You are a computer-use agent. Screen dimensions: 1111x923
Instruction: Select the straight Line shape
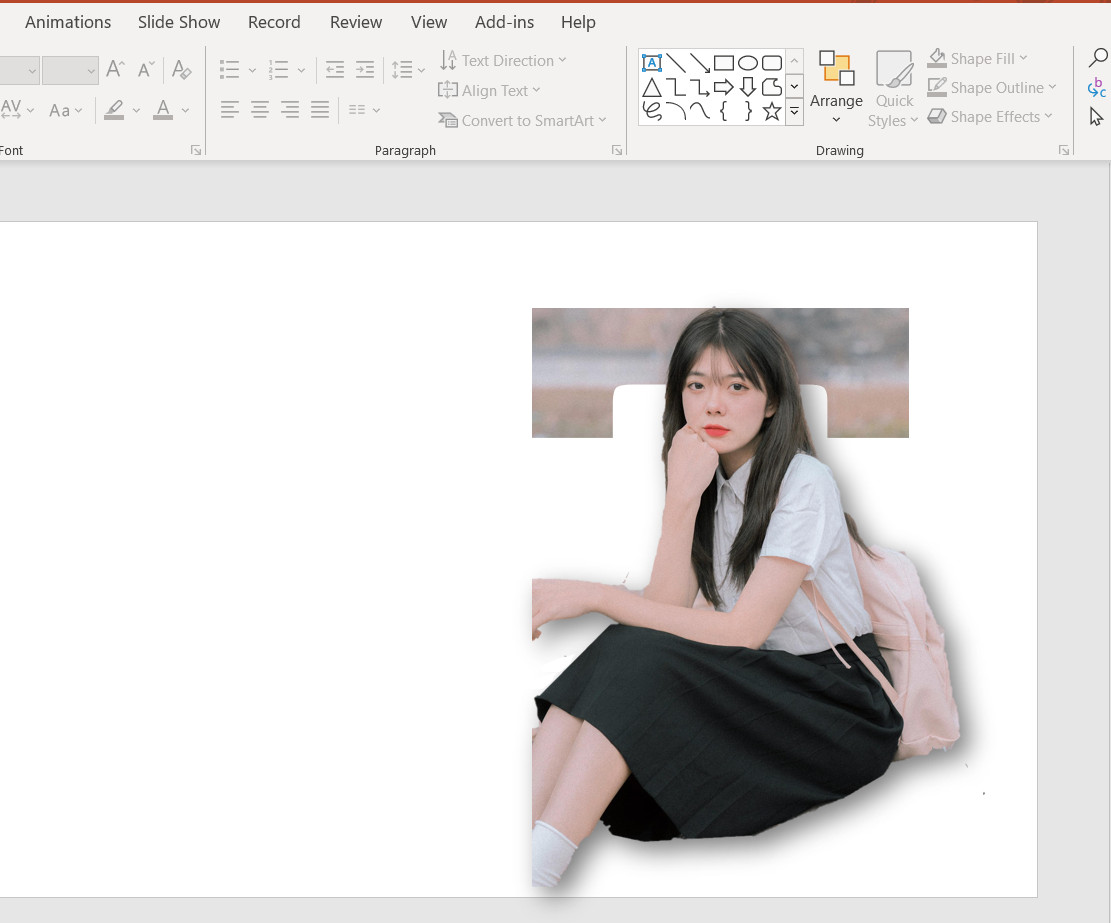tap(676, 63)
